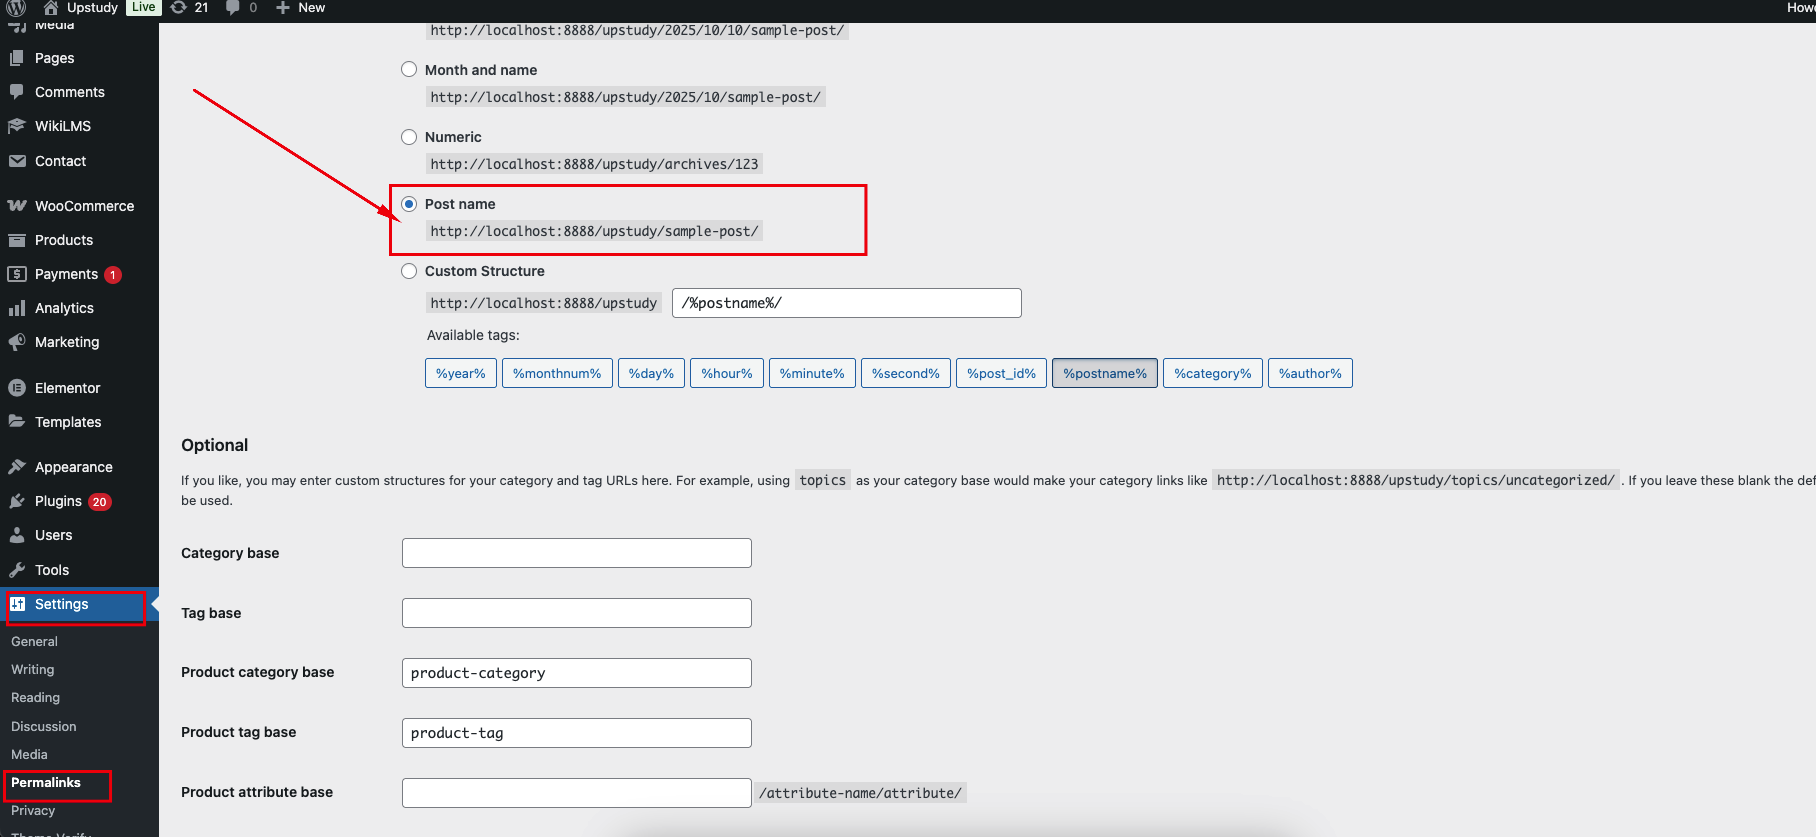This screenshot has width=1816, height=837.
Task: Click the WooCommerce icon in sidebar
Action: point(17,206)
